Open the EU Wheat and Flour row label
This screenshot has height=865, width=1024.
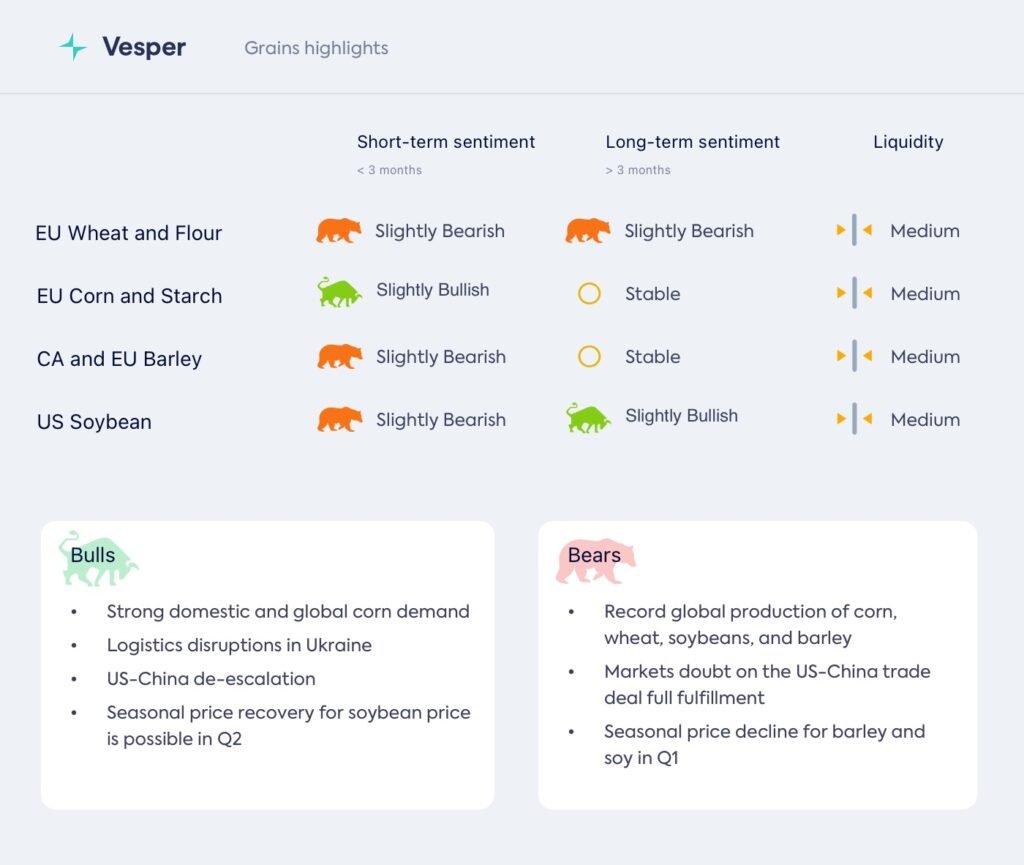[129, 233]
